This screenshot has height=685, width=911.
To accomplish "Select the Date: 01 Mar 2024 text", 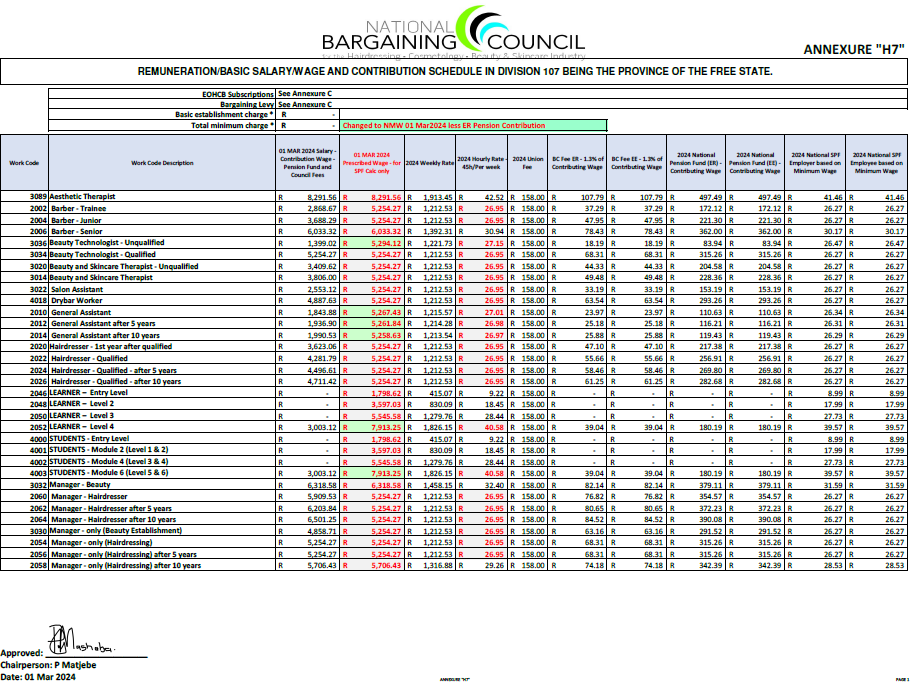I will (x=38, y=676).
